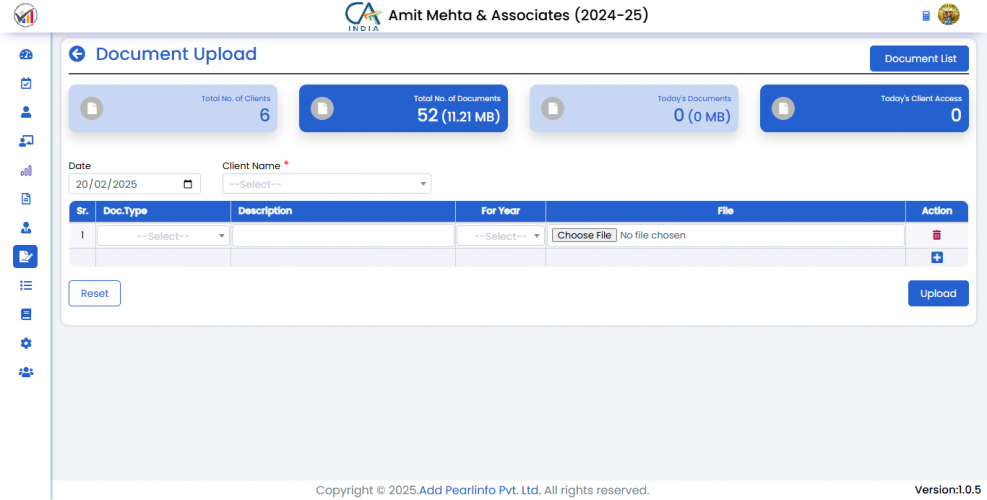Open the single user icon in sidebar

[x=26, y=112]
